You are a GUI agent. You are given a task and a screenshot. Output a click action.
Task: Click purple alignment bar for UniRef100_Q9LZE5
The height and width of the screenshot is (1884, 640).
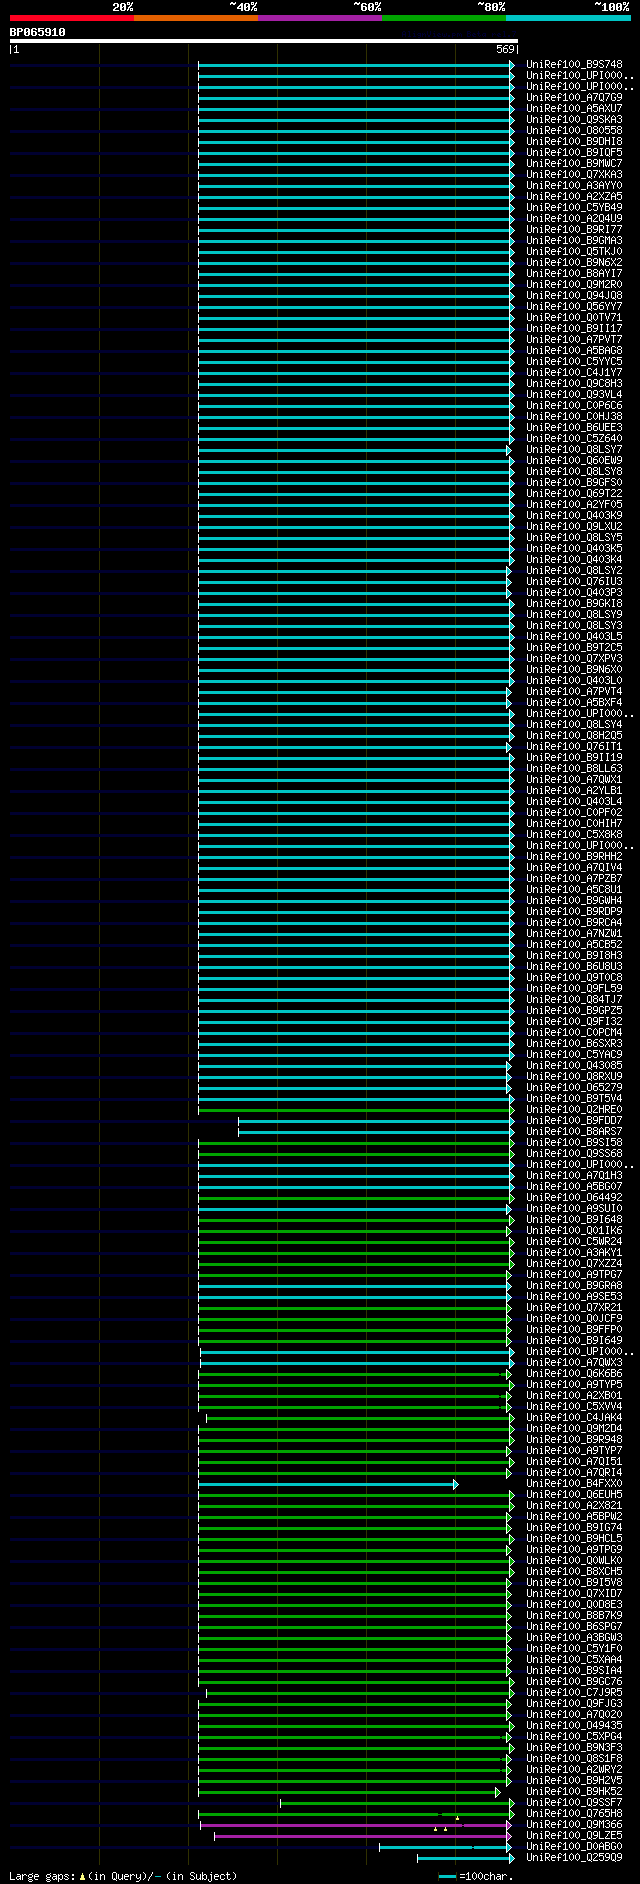pyautogui.click(x=362, y=1836)
